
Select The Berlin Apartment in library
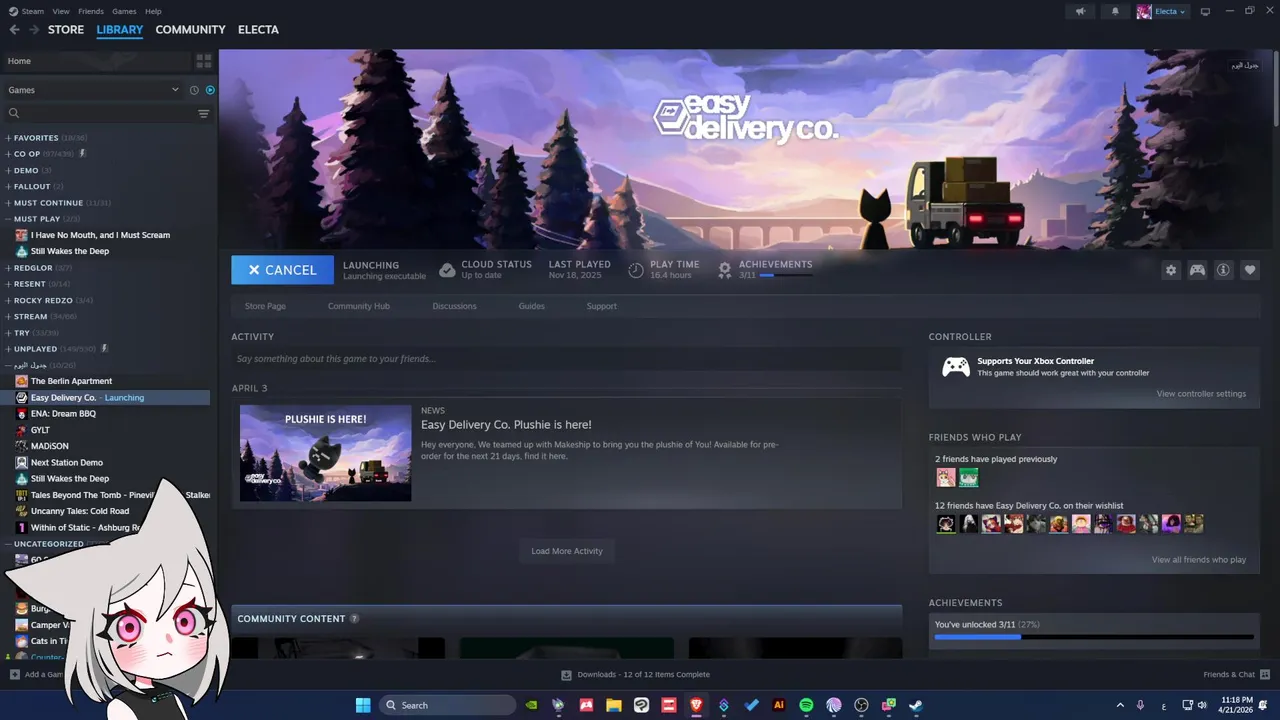[71, 381]
